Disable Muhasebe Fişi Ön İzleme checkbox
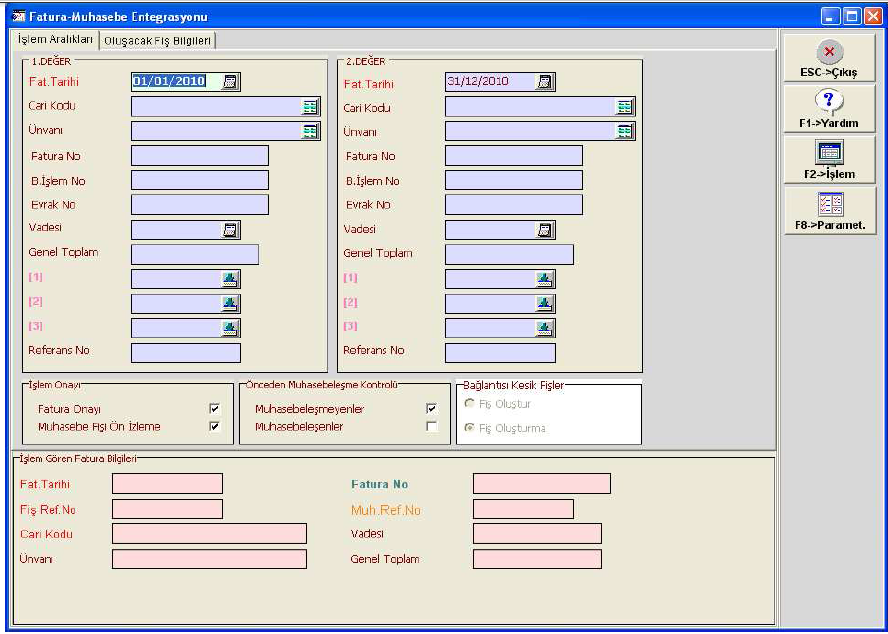The height and width of the screenshot is (634, 888). [214, 427]
